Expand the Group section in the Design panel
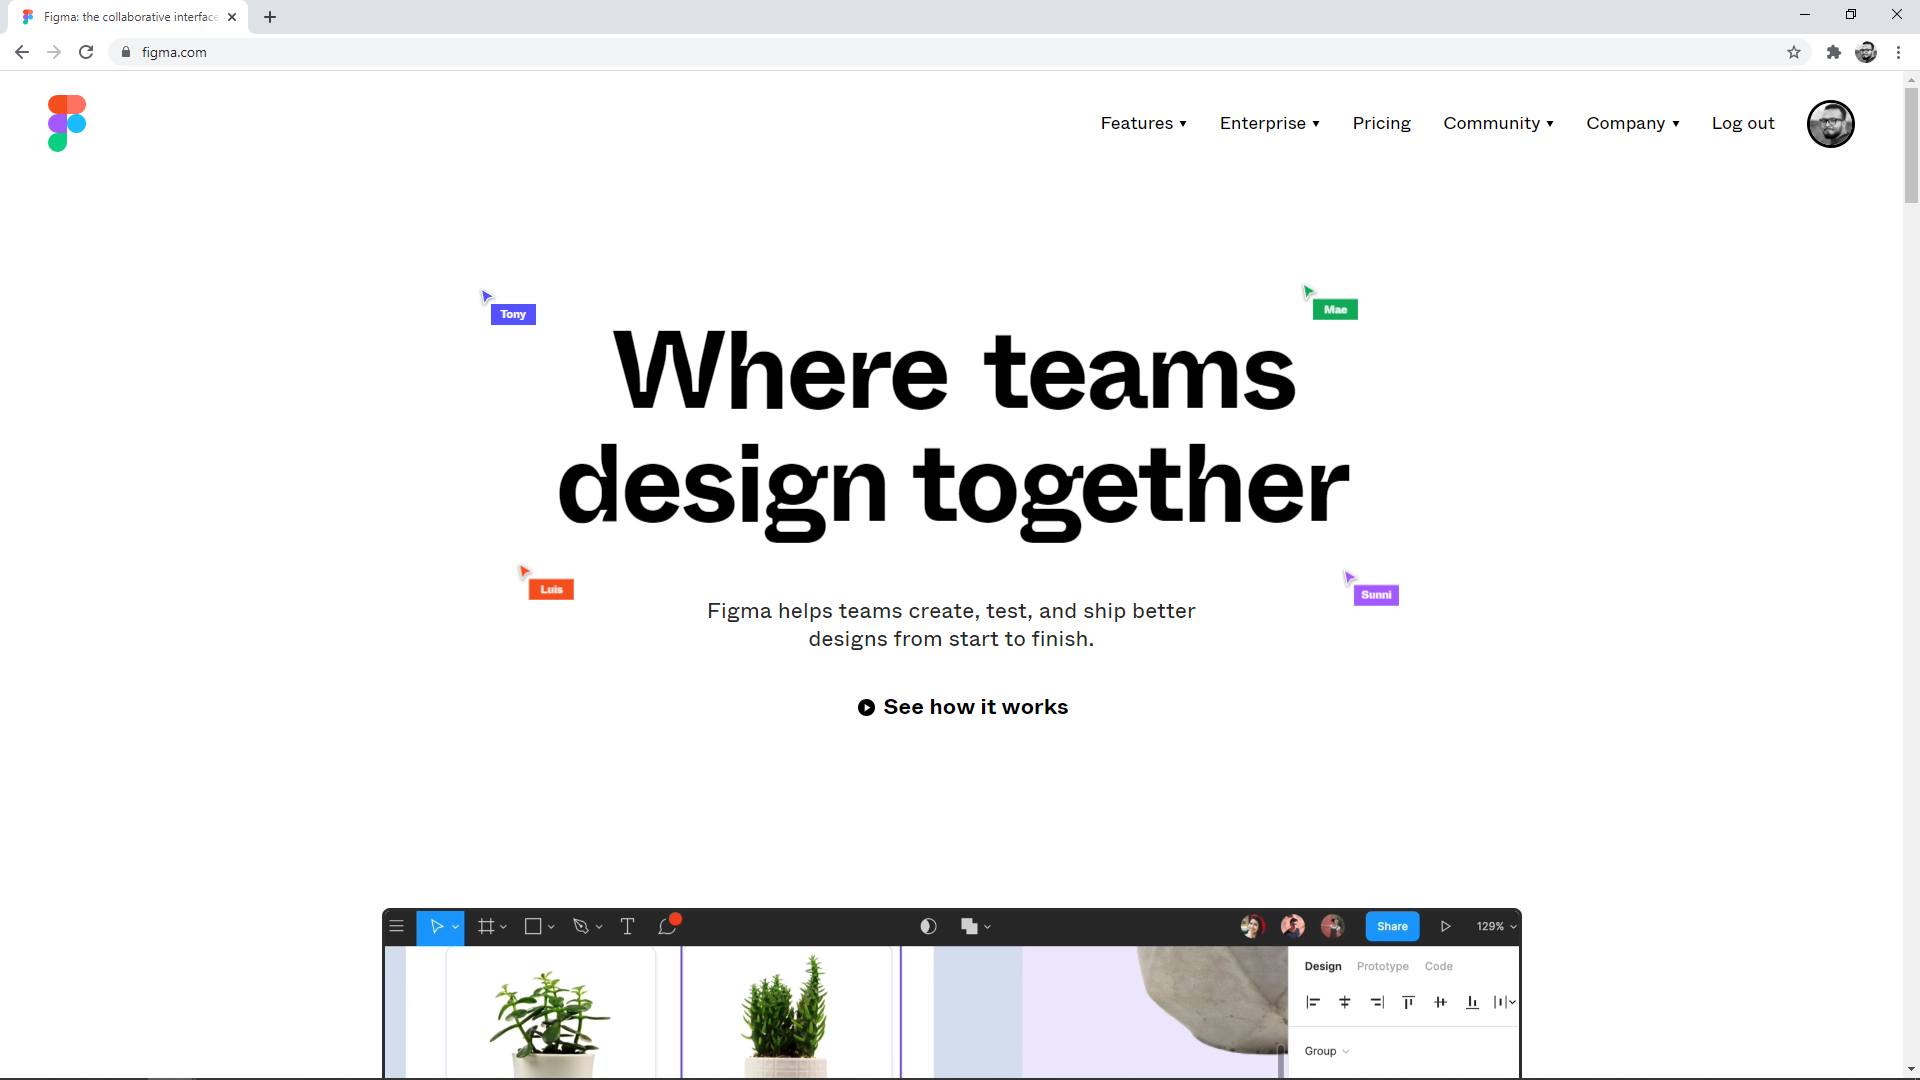Viewport: 1920px width, 1080px height. pyautogui.click(x=1326, y=1051)
